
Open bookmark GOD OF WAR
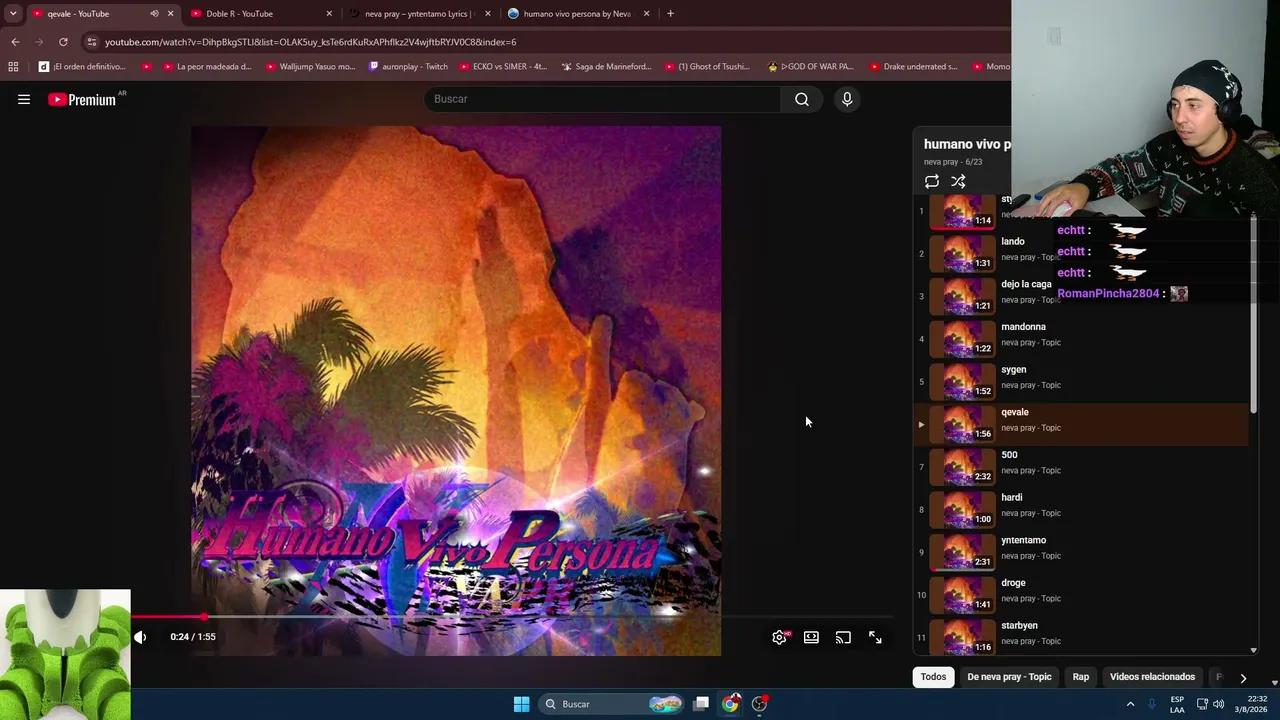click(x=810, y=67)
